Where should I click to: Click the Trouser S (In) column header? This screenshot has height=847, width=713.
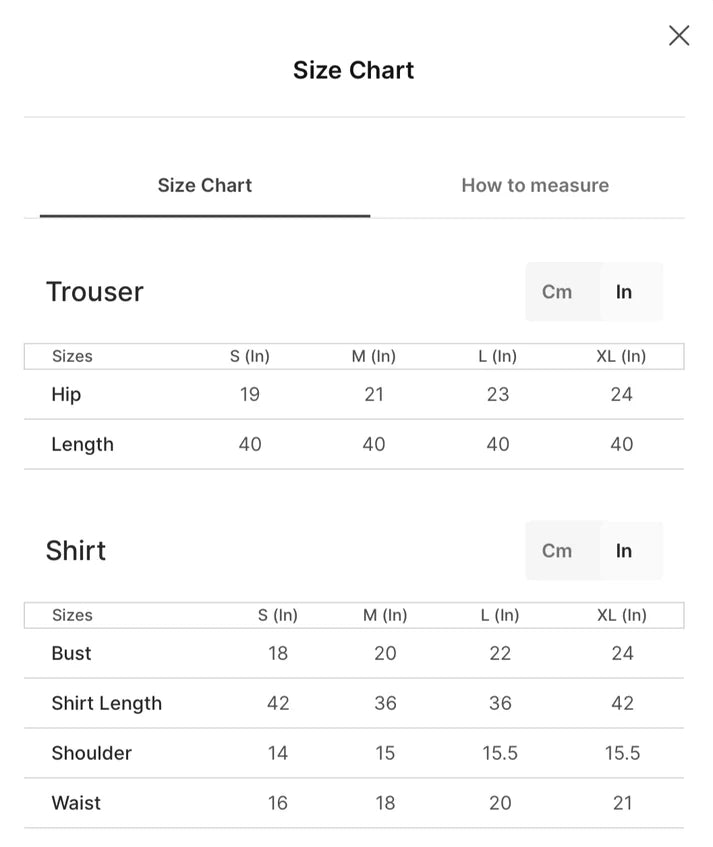coord(250,356)
